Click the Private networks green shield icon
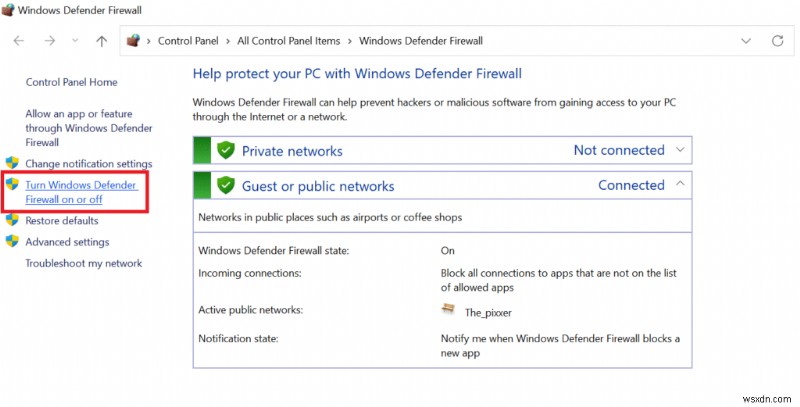This screenshot has width=800, height=407. pos(226,151)
